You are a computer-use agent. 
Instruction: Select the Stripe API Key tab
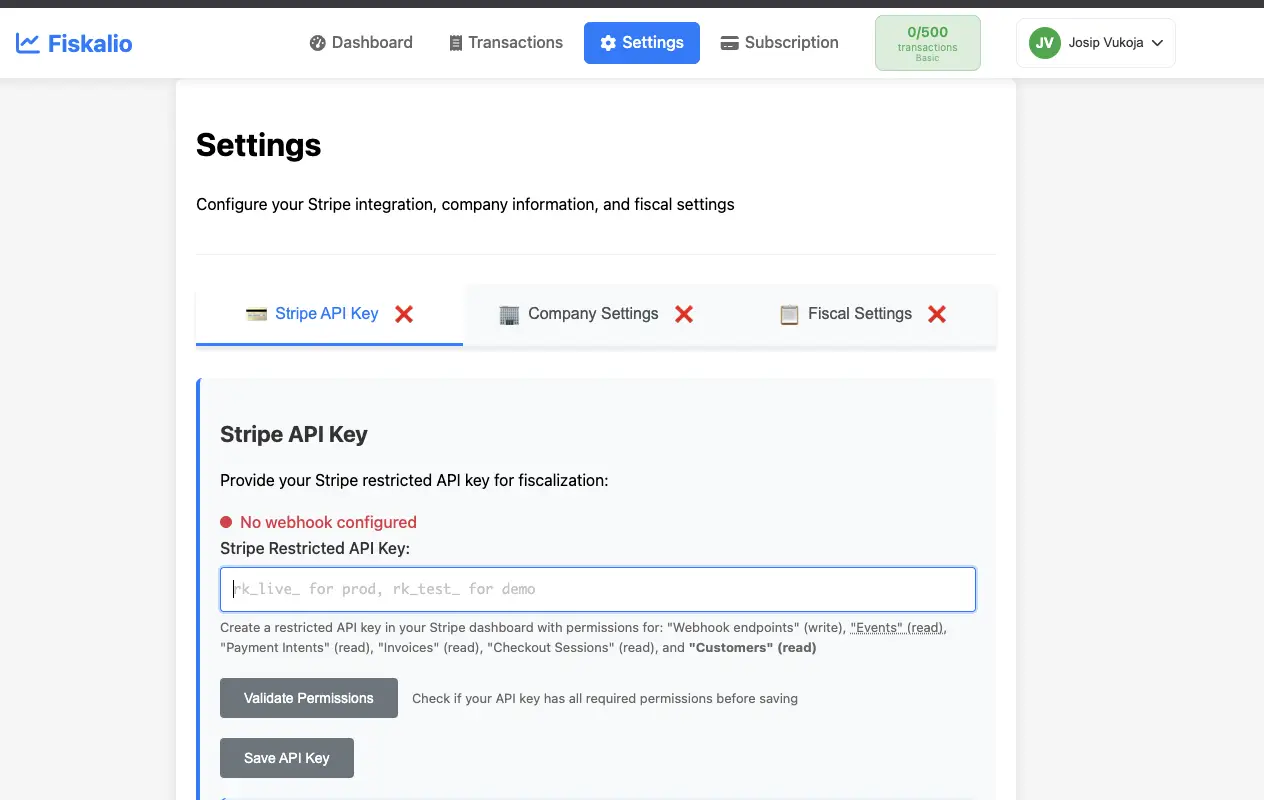(329, 314)
